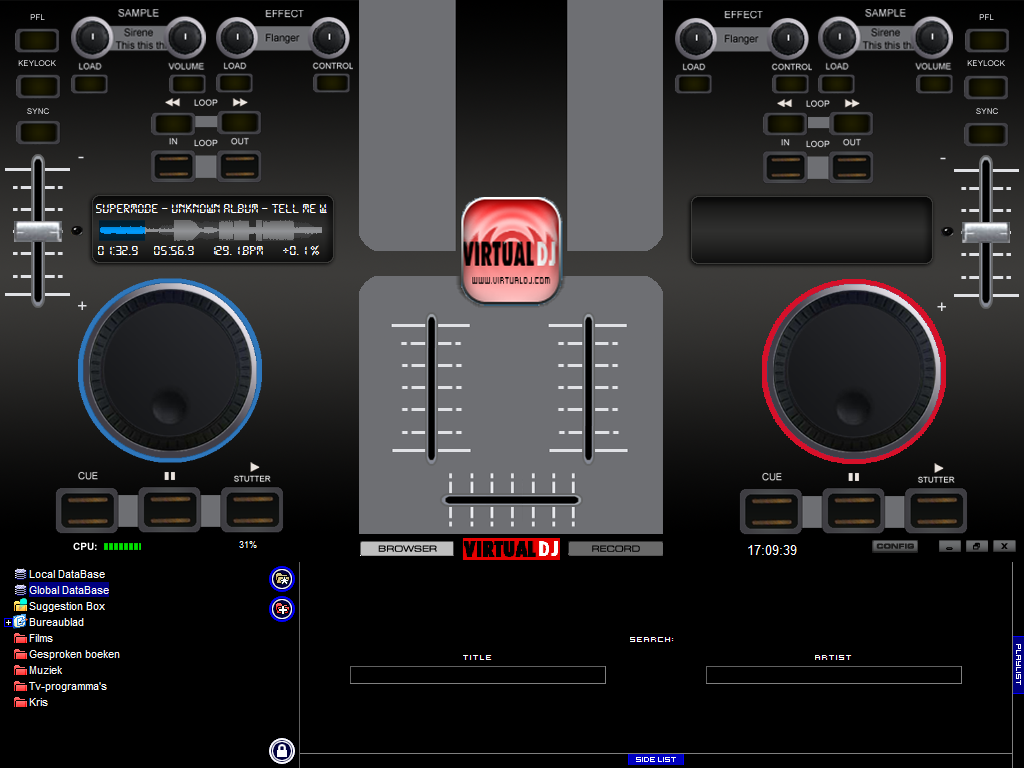Click the red right jog wheel

tap(854, 372)
